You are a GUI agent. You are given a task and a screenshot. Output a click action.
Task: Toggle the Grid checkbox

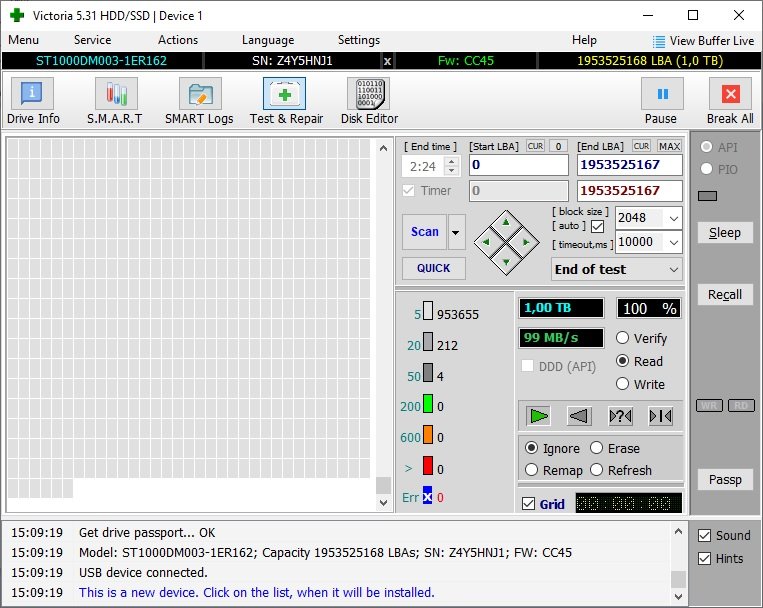click(528, 504)
